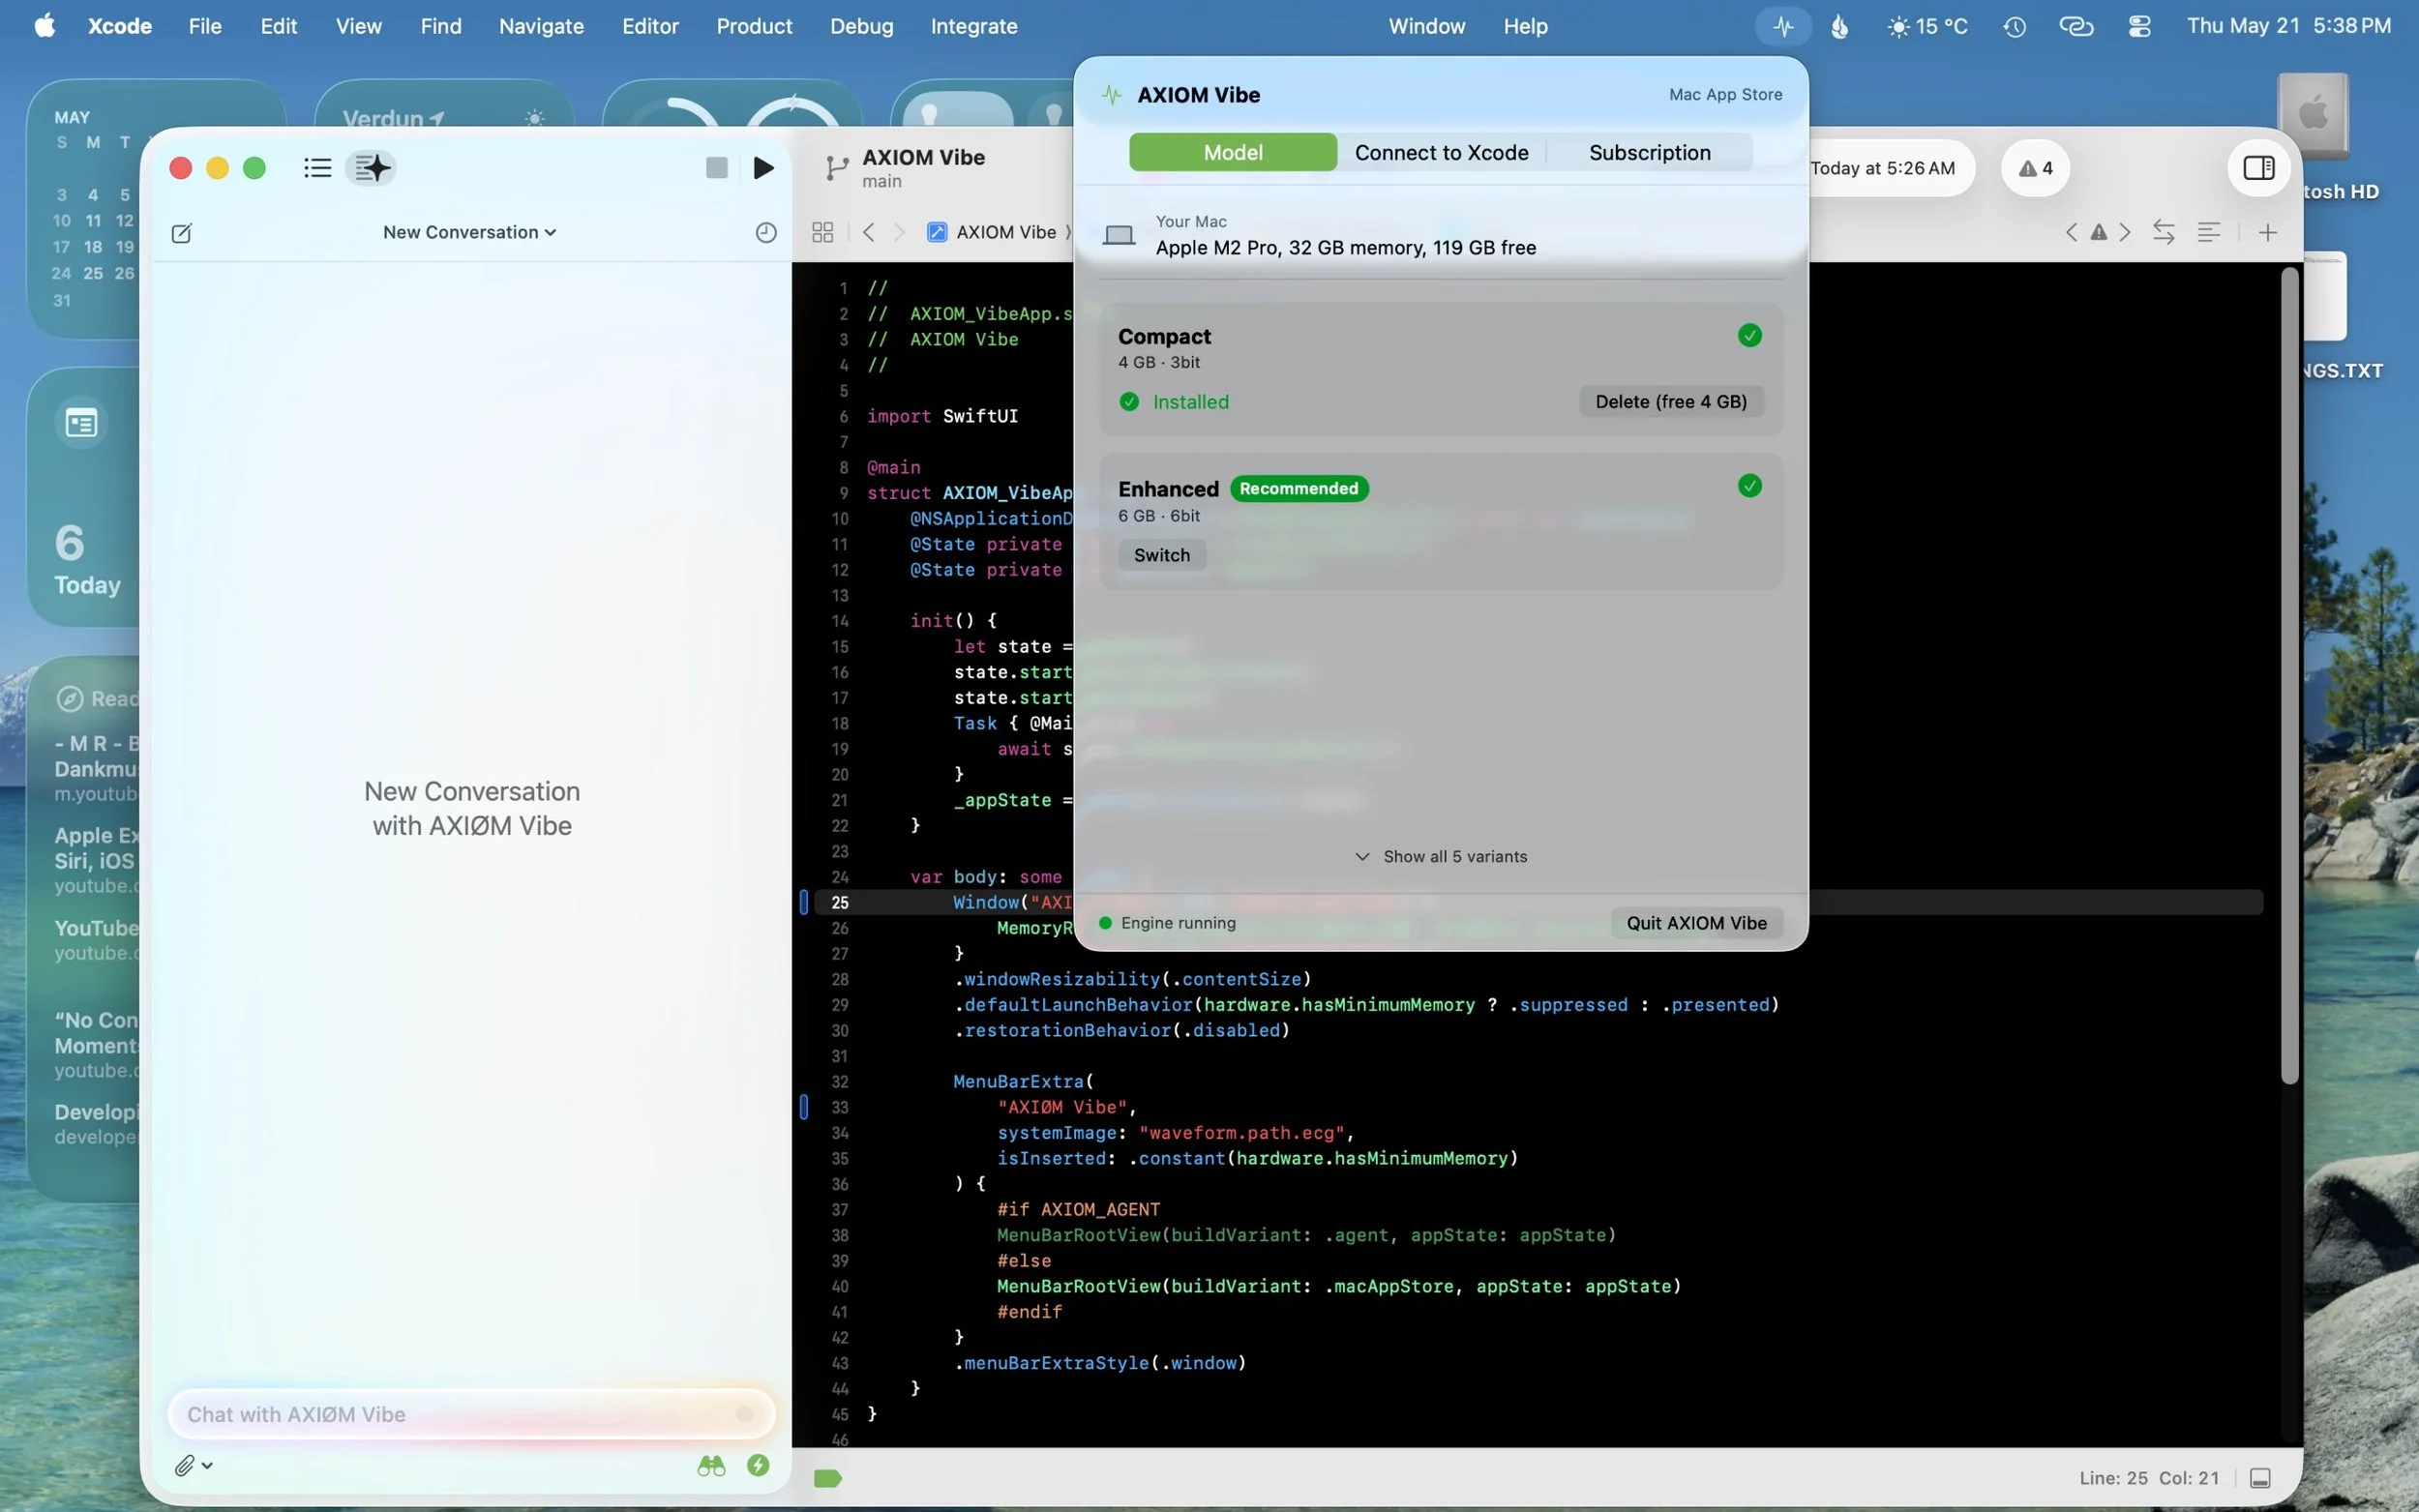Image resolution: width=2419 pixels, height=1512 pixels.
Task: Click Switch under the Enhanced model
Action: (1161, 555)
